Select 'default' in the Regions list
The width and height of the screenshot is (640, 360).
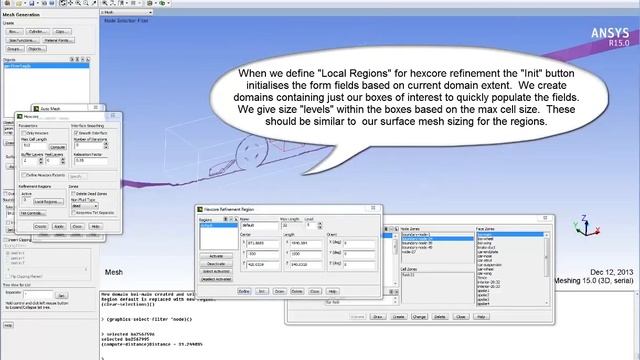[218, 226]
